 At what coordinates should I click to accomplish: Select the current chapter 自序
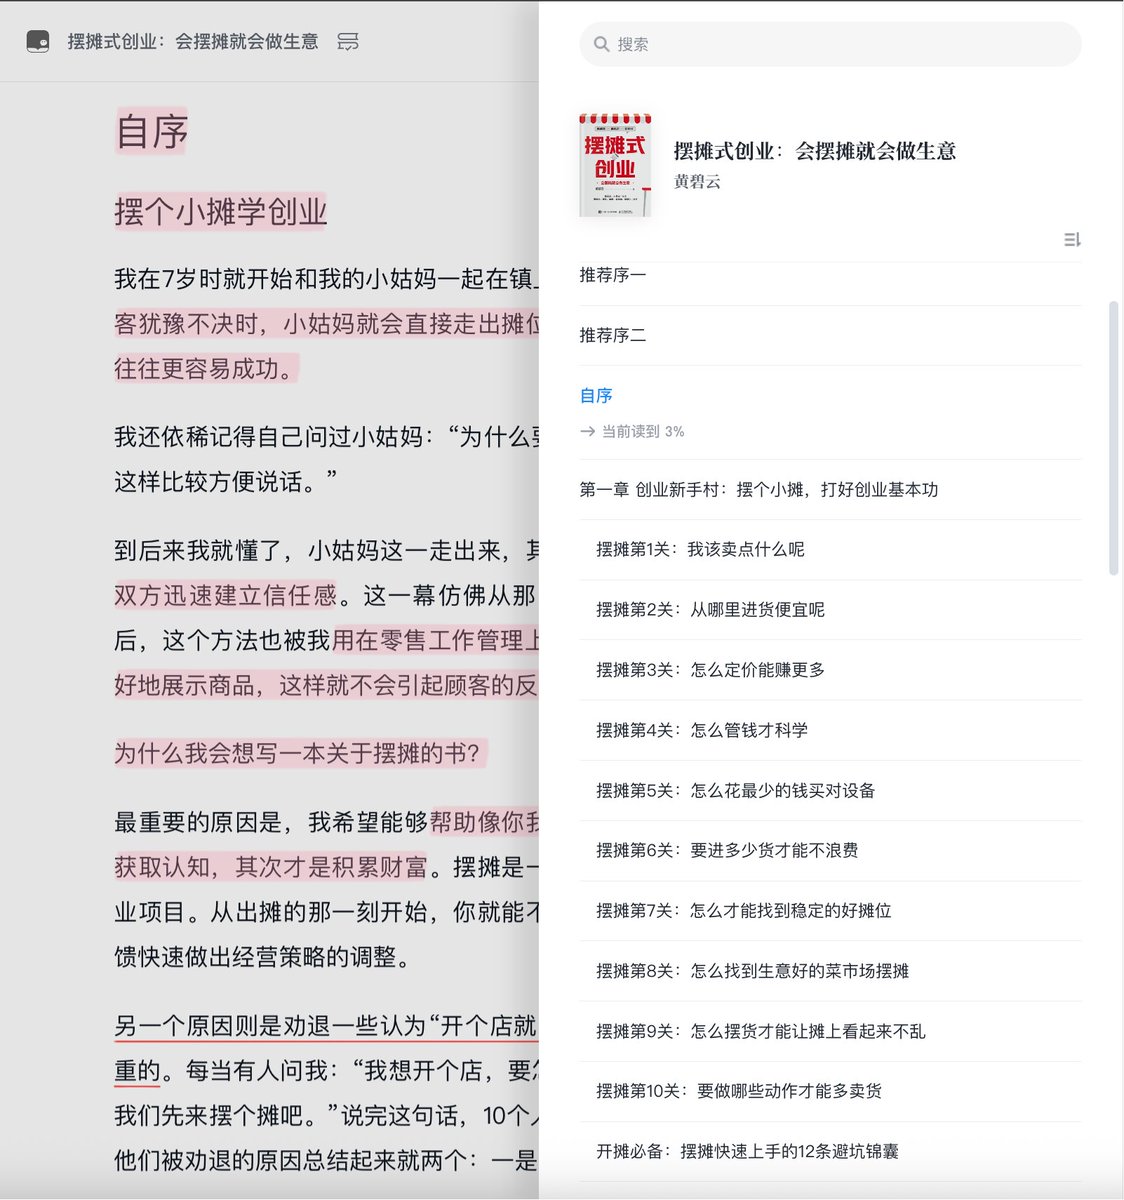(x=596, y=396)
